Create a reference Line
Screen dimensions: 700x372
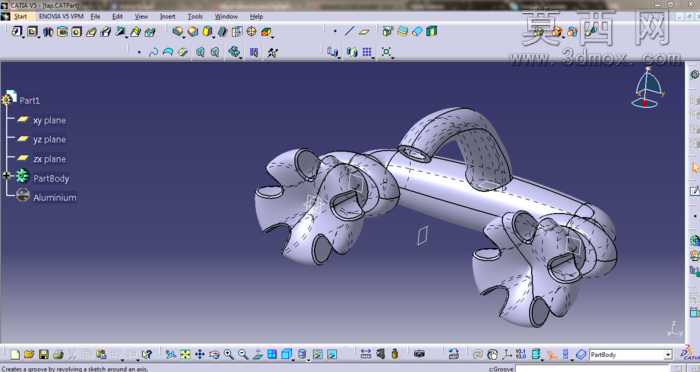click(x=350, y=31)
